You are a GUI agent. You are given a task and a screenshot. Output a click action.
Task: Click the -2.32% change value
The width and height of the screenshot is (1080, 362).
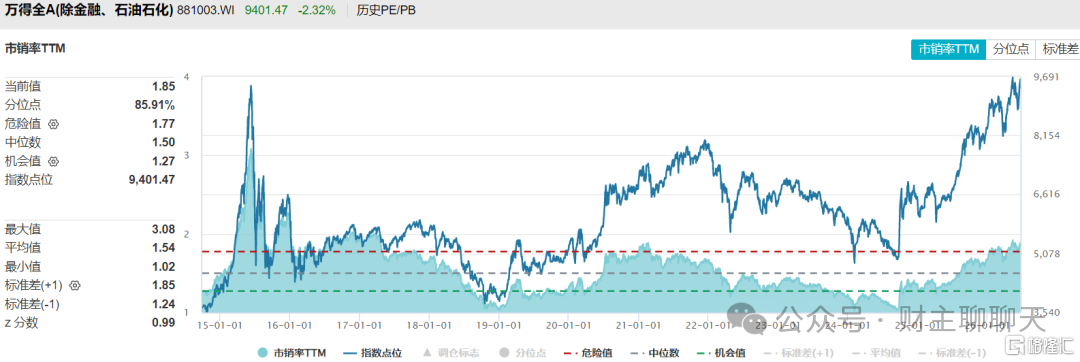[x=316, y=10]
